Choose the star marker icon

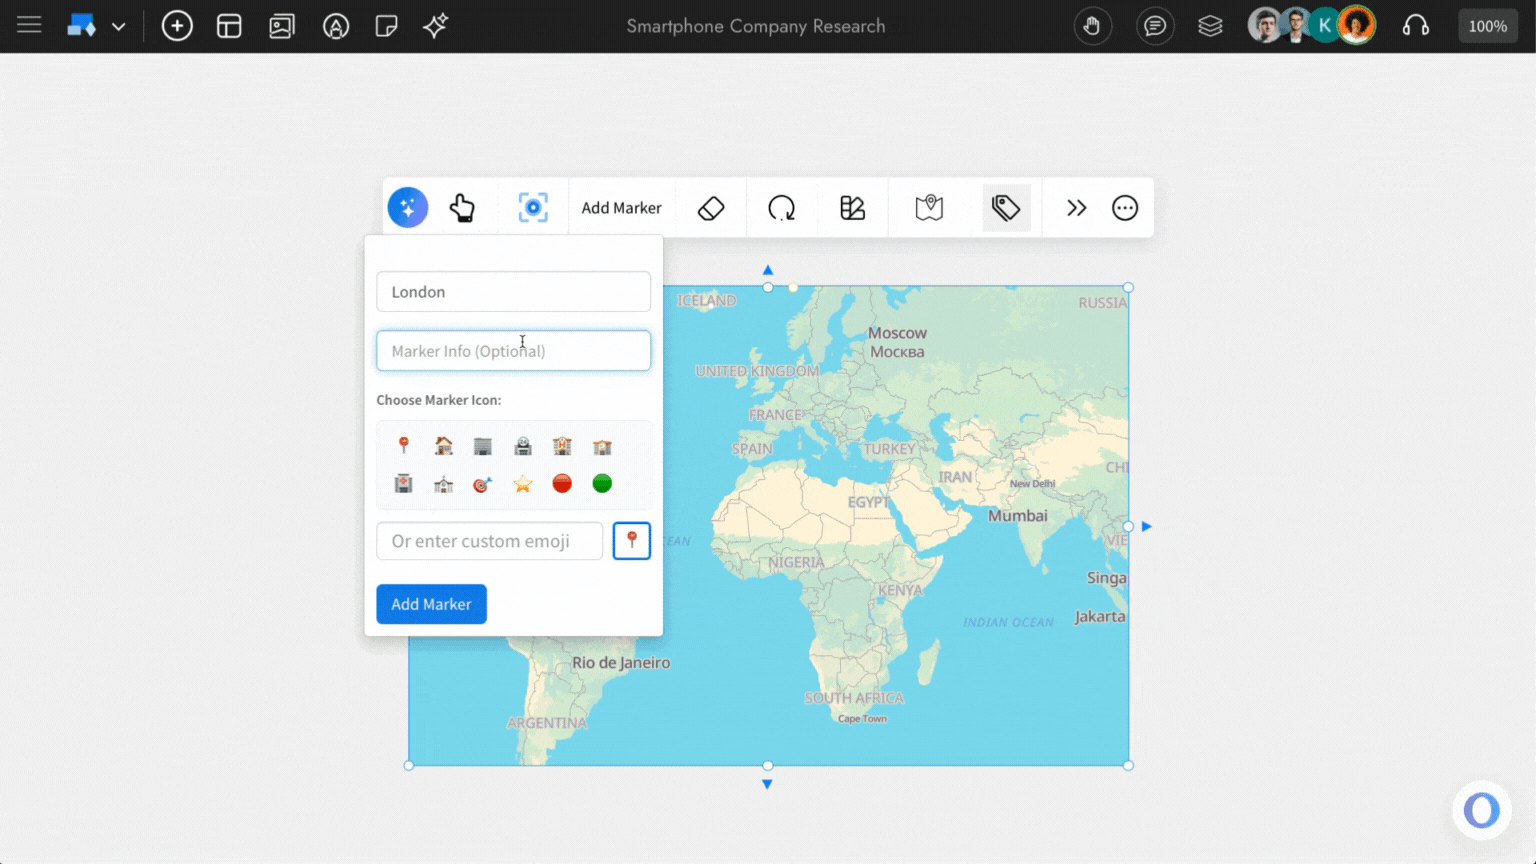pyautogui.click(x=522, y=483)
